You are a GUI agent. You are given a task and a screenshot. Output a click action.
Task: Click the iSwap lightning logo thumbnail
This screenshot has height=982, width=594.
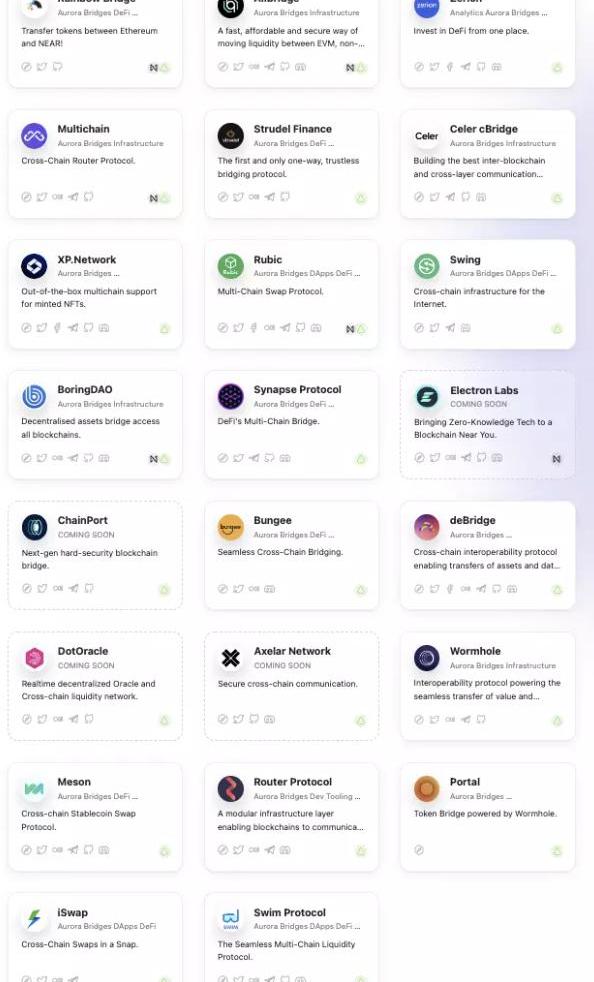34,919
